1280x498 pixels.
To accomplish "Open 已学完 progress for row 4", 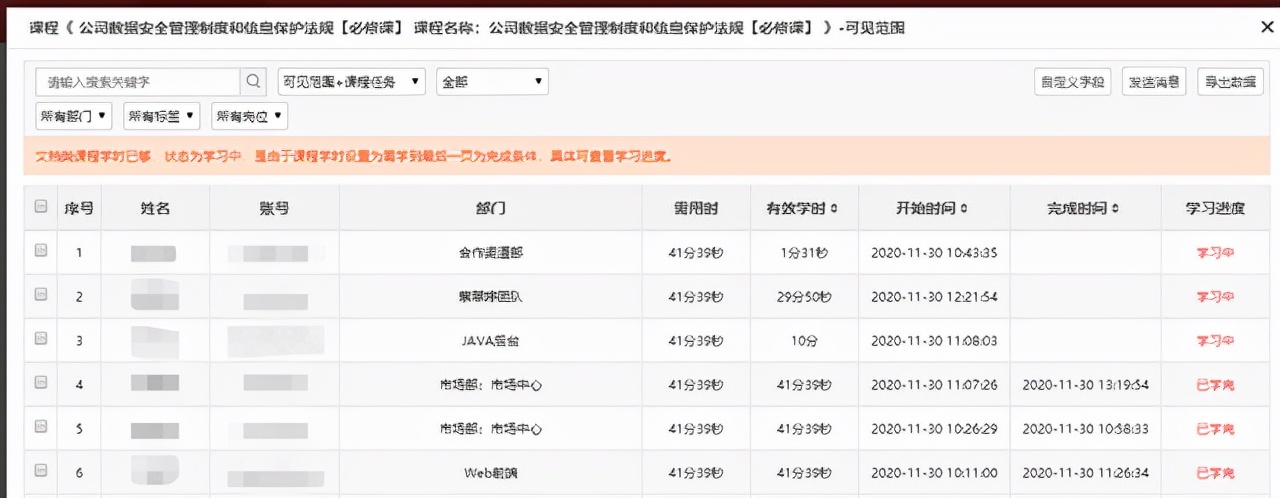I will click(x=1215, y=385).
